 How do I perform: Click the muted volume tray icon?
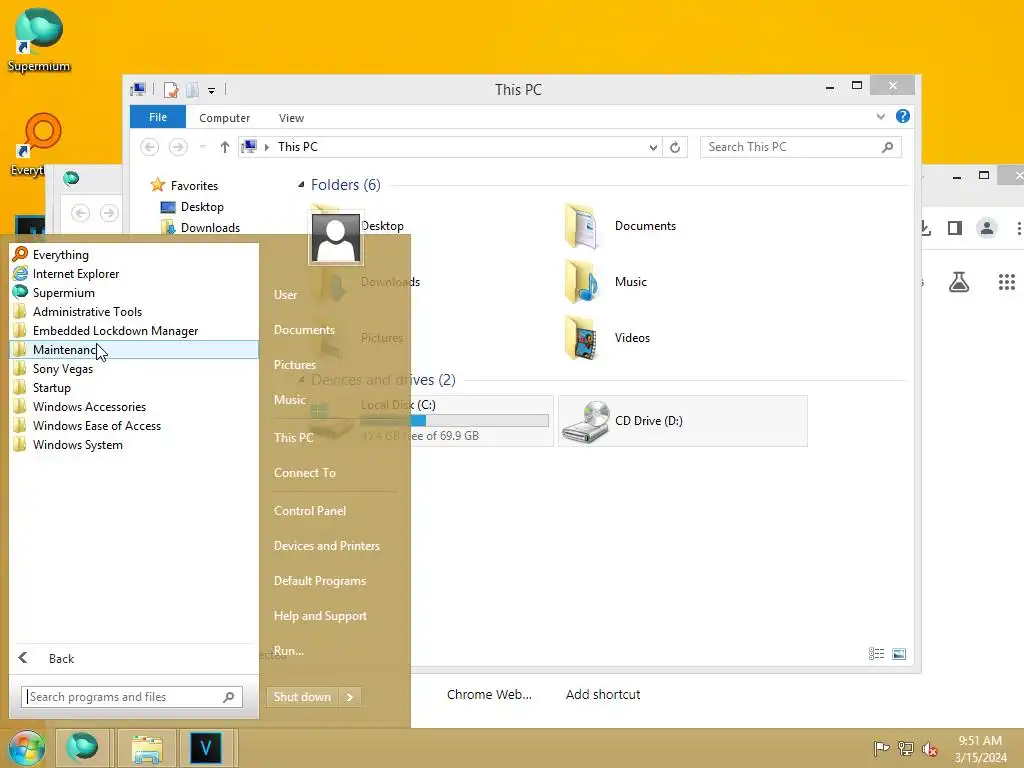pyautogui.click(x=930, y=748)
